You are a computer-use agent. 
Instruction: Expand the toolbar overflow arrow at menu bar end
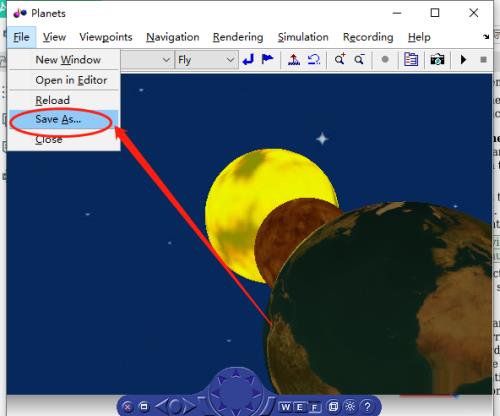(x=486, y=37)
